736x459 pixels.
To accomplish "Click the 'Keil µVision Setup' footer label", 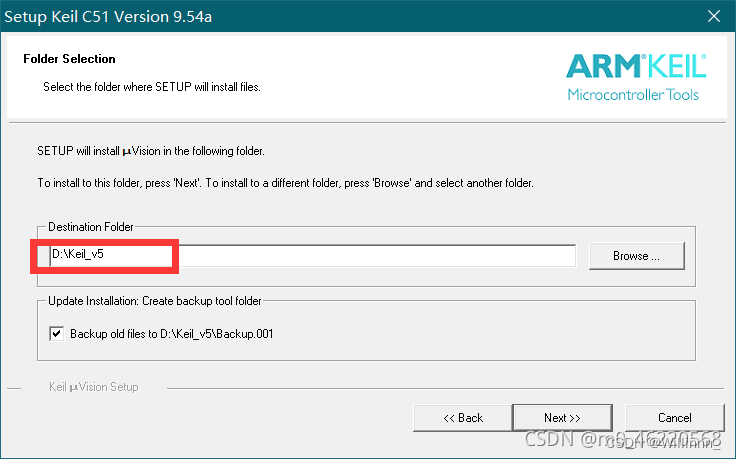I will 94,387.
